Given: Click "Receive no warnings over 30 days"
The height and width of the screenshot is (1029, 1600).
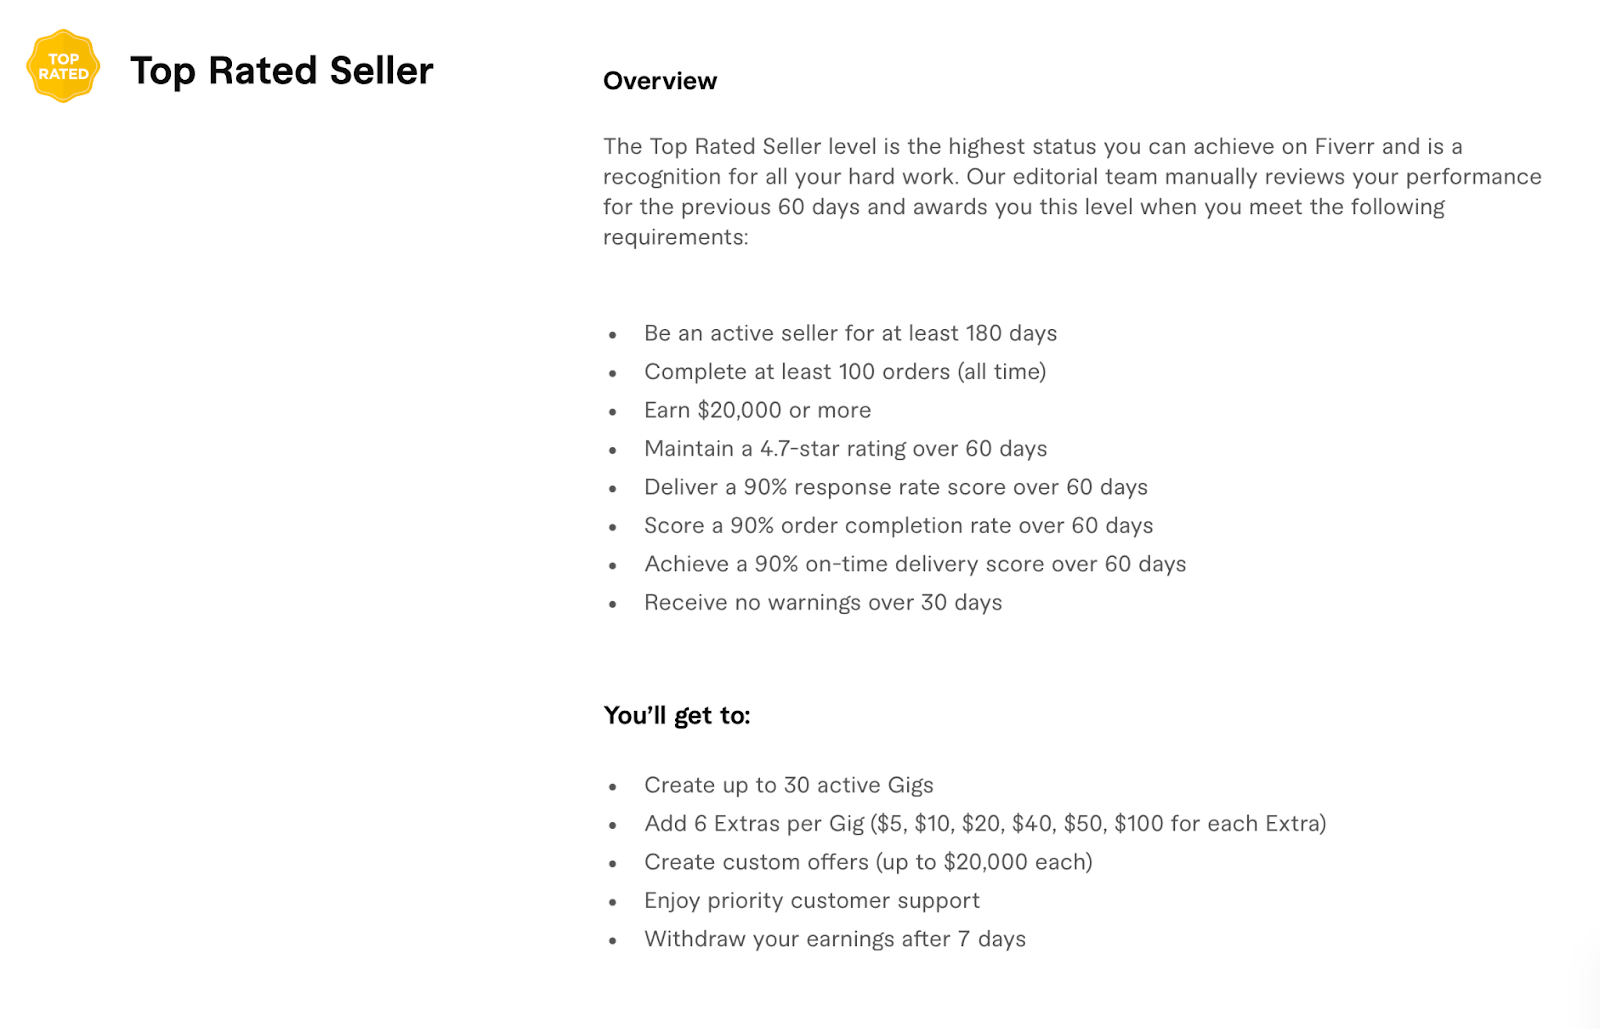Looking at the screenshot, I should click(x=823, y=603).
